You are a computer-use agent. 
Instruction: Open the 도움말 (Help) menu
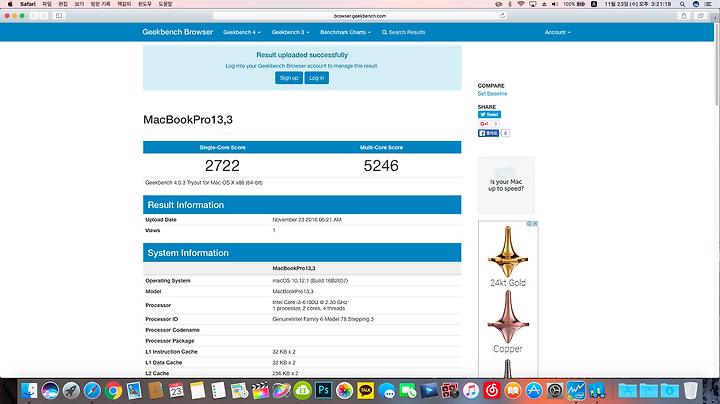(x=165, y=4)
